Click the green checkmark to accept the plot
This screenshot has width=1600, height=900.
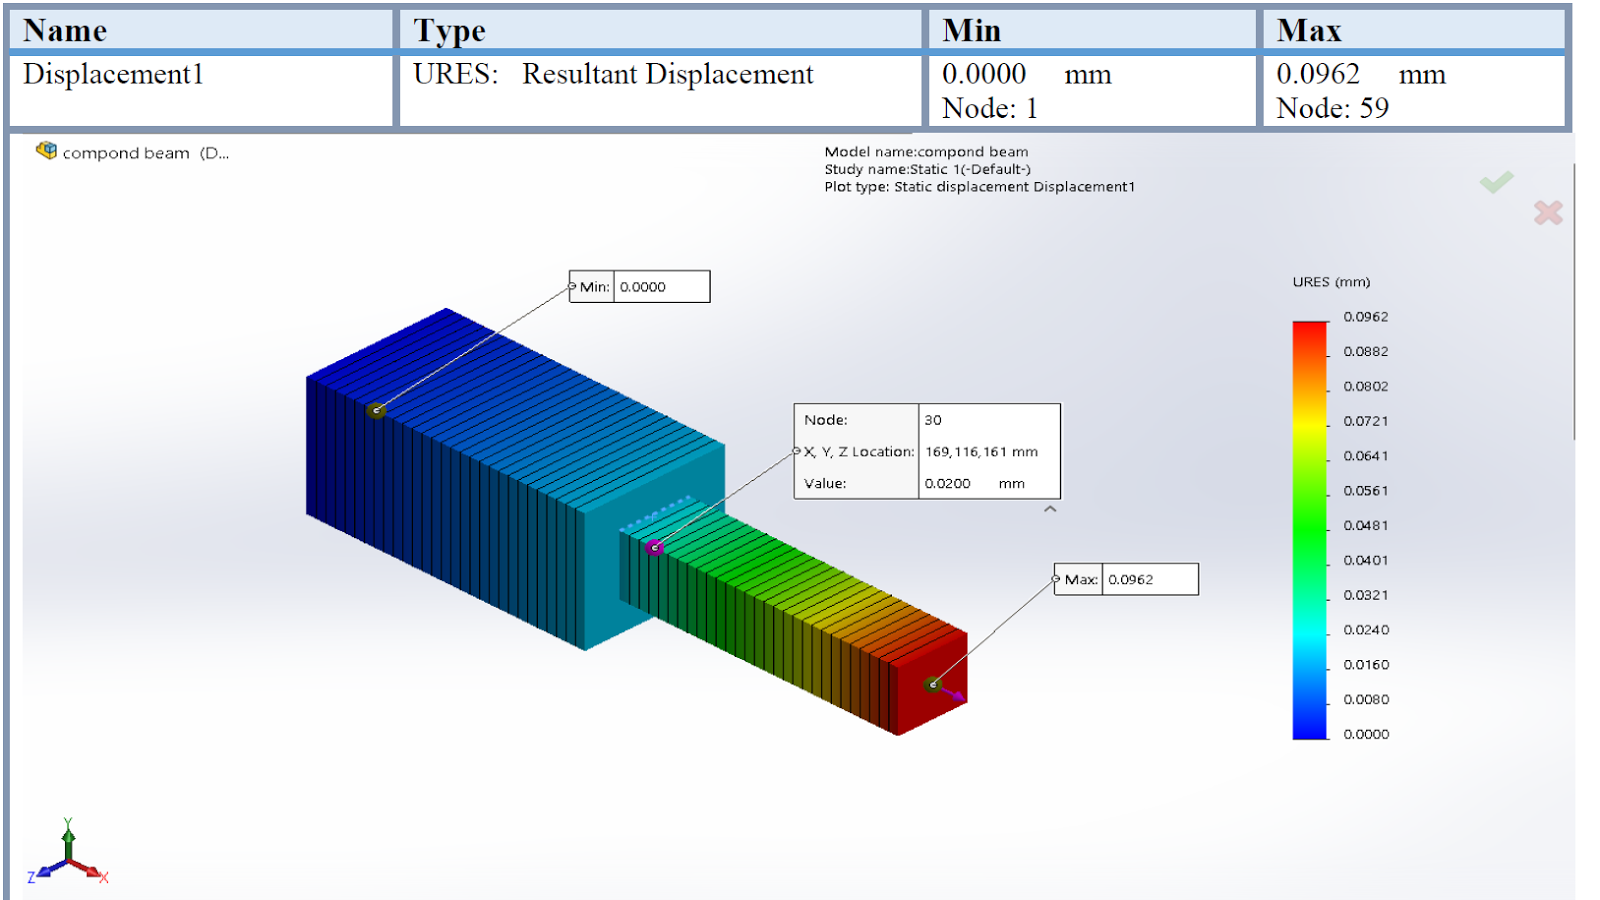(1497, 181)
